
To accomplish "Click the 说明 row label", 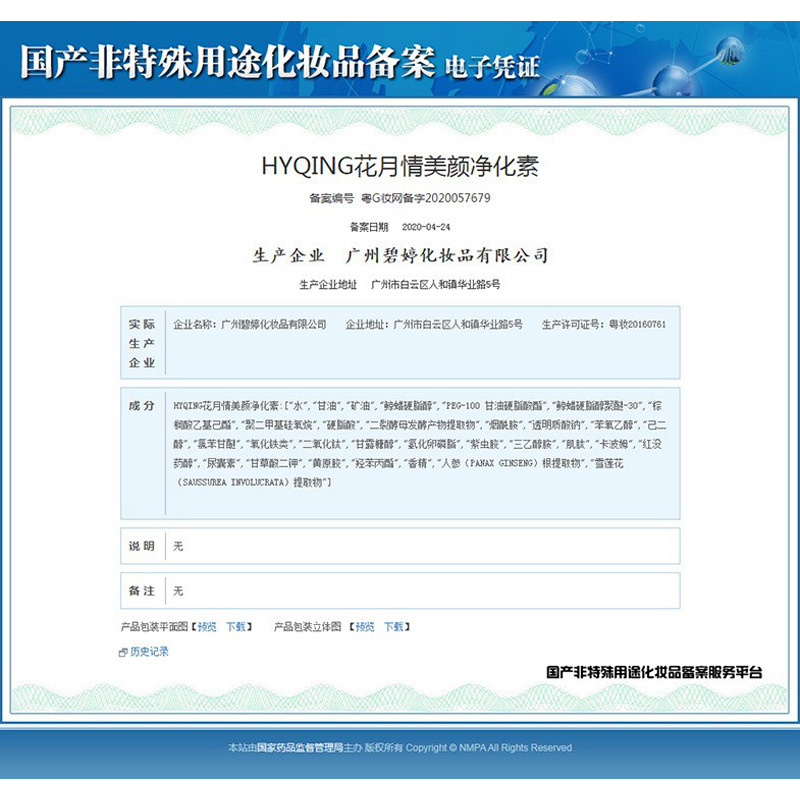I will pos(141,546).
